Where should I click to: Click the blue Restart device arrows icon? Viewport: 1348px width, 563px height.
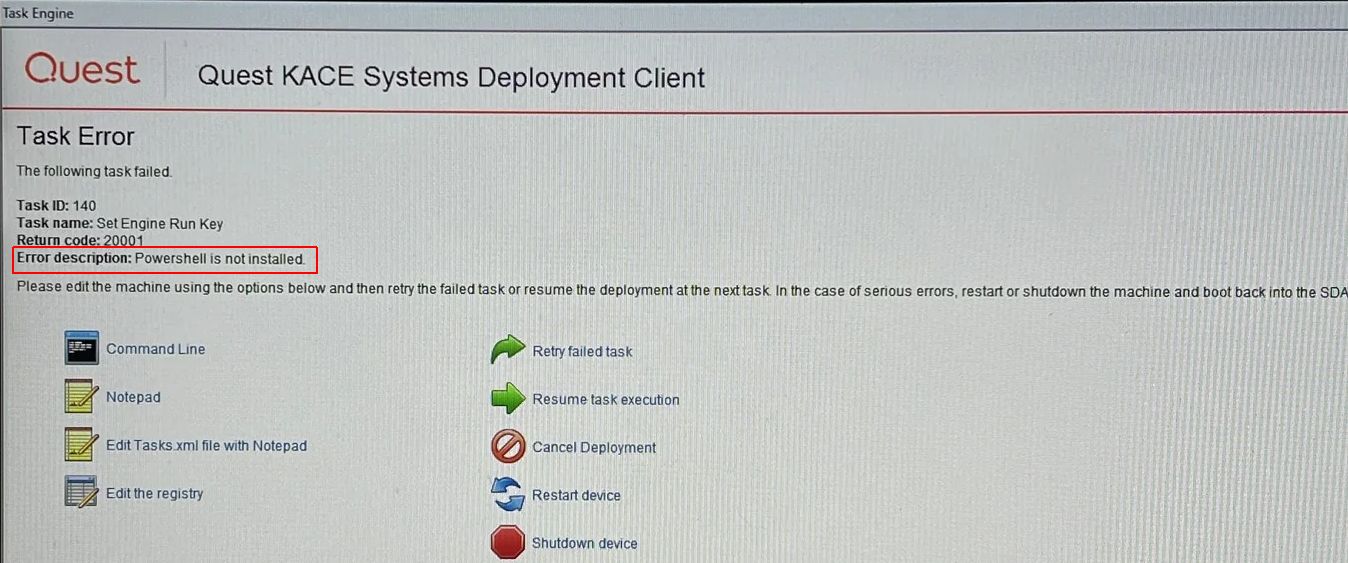[508, 495]
